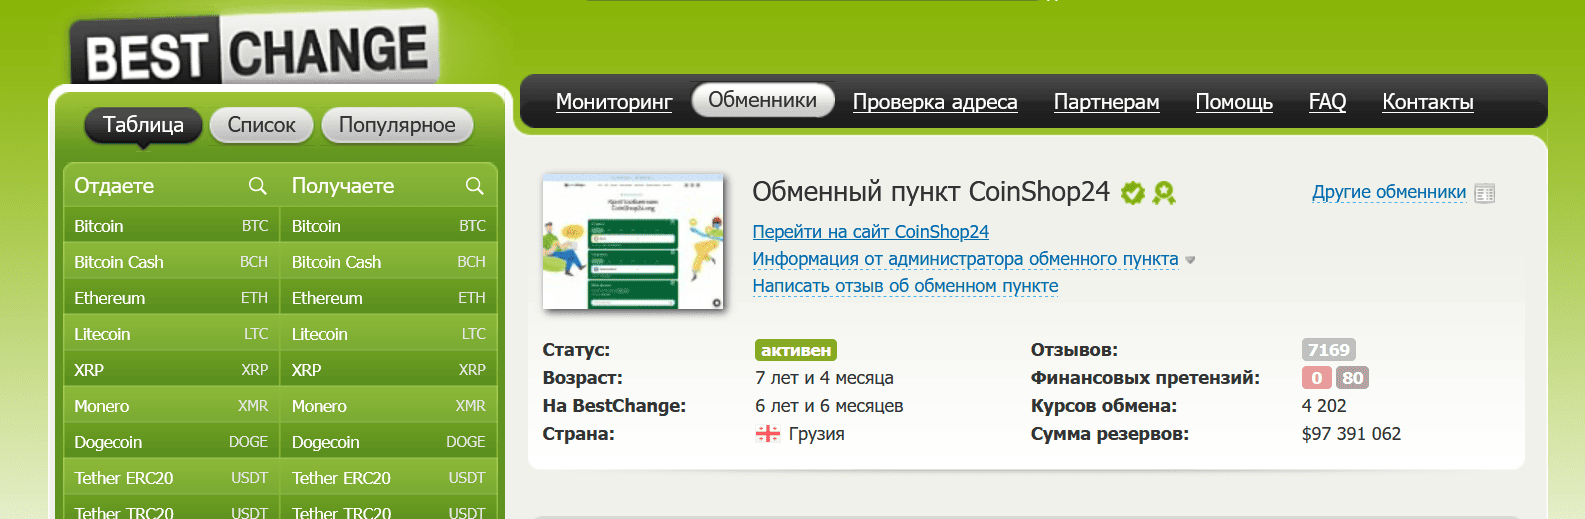The height and width of the screenshot is (519, 1585).
Task: Open Информация от администратора обменного пункта link
Action: click(965, 259)
